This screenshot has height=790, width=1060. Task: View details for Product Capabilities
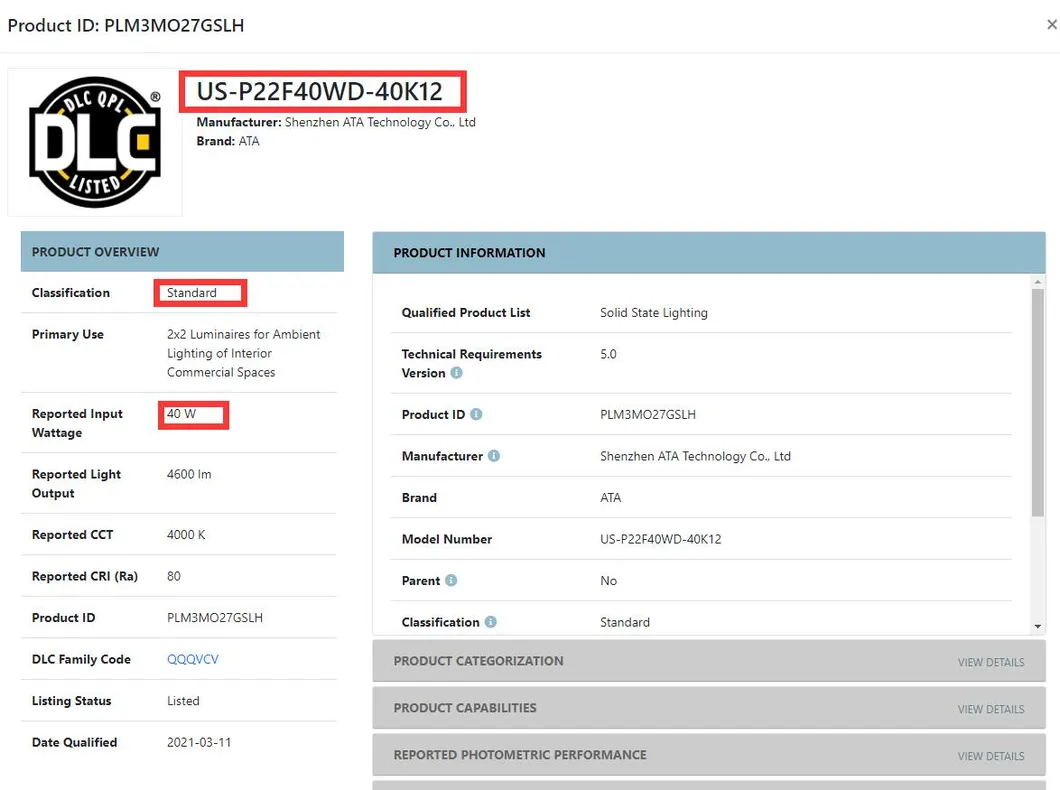990,709
